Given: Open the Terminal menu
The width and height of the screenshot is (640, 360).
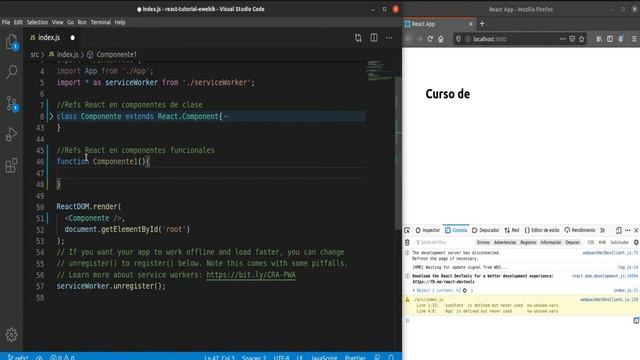Looking at the screenshot, I should click(100, 22).
